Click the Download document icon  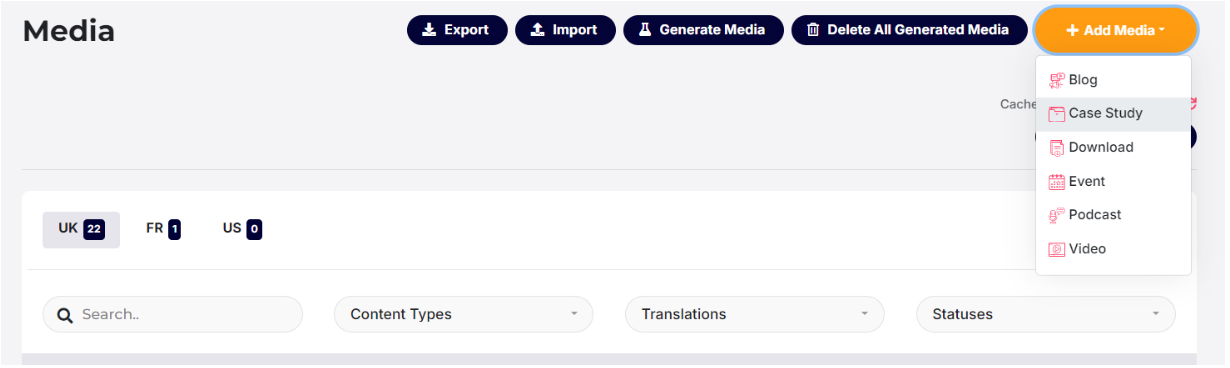1056,148
